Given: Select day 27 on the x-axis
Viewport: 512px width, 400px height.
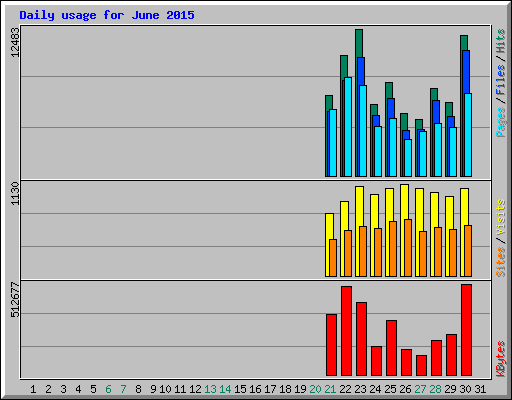Looking at the screenshot, I should point(420,389).
